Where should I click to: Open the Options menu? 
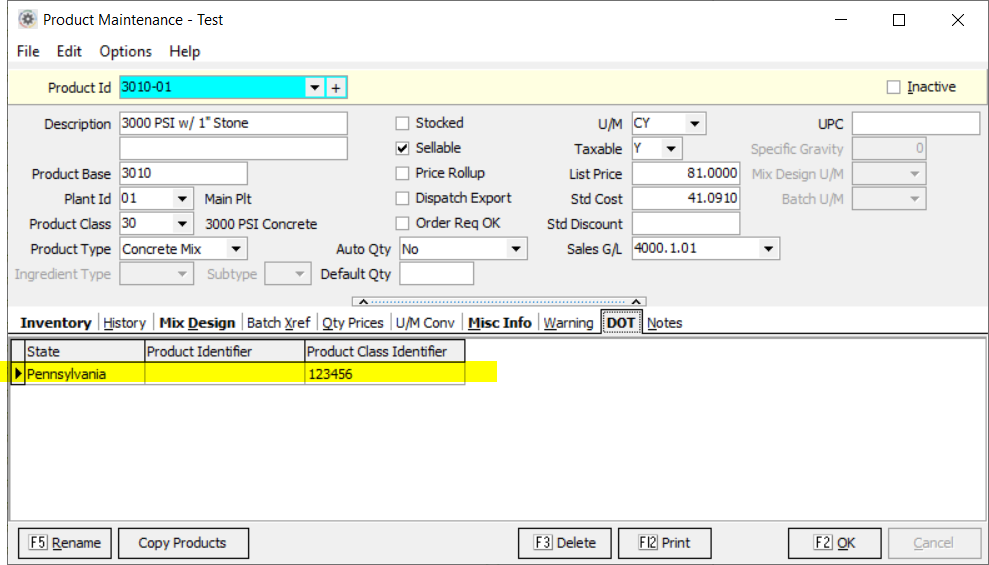pos(125,51)
